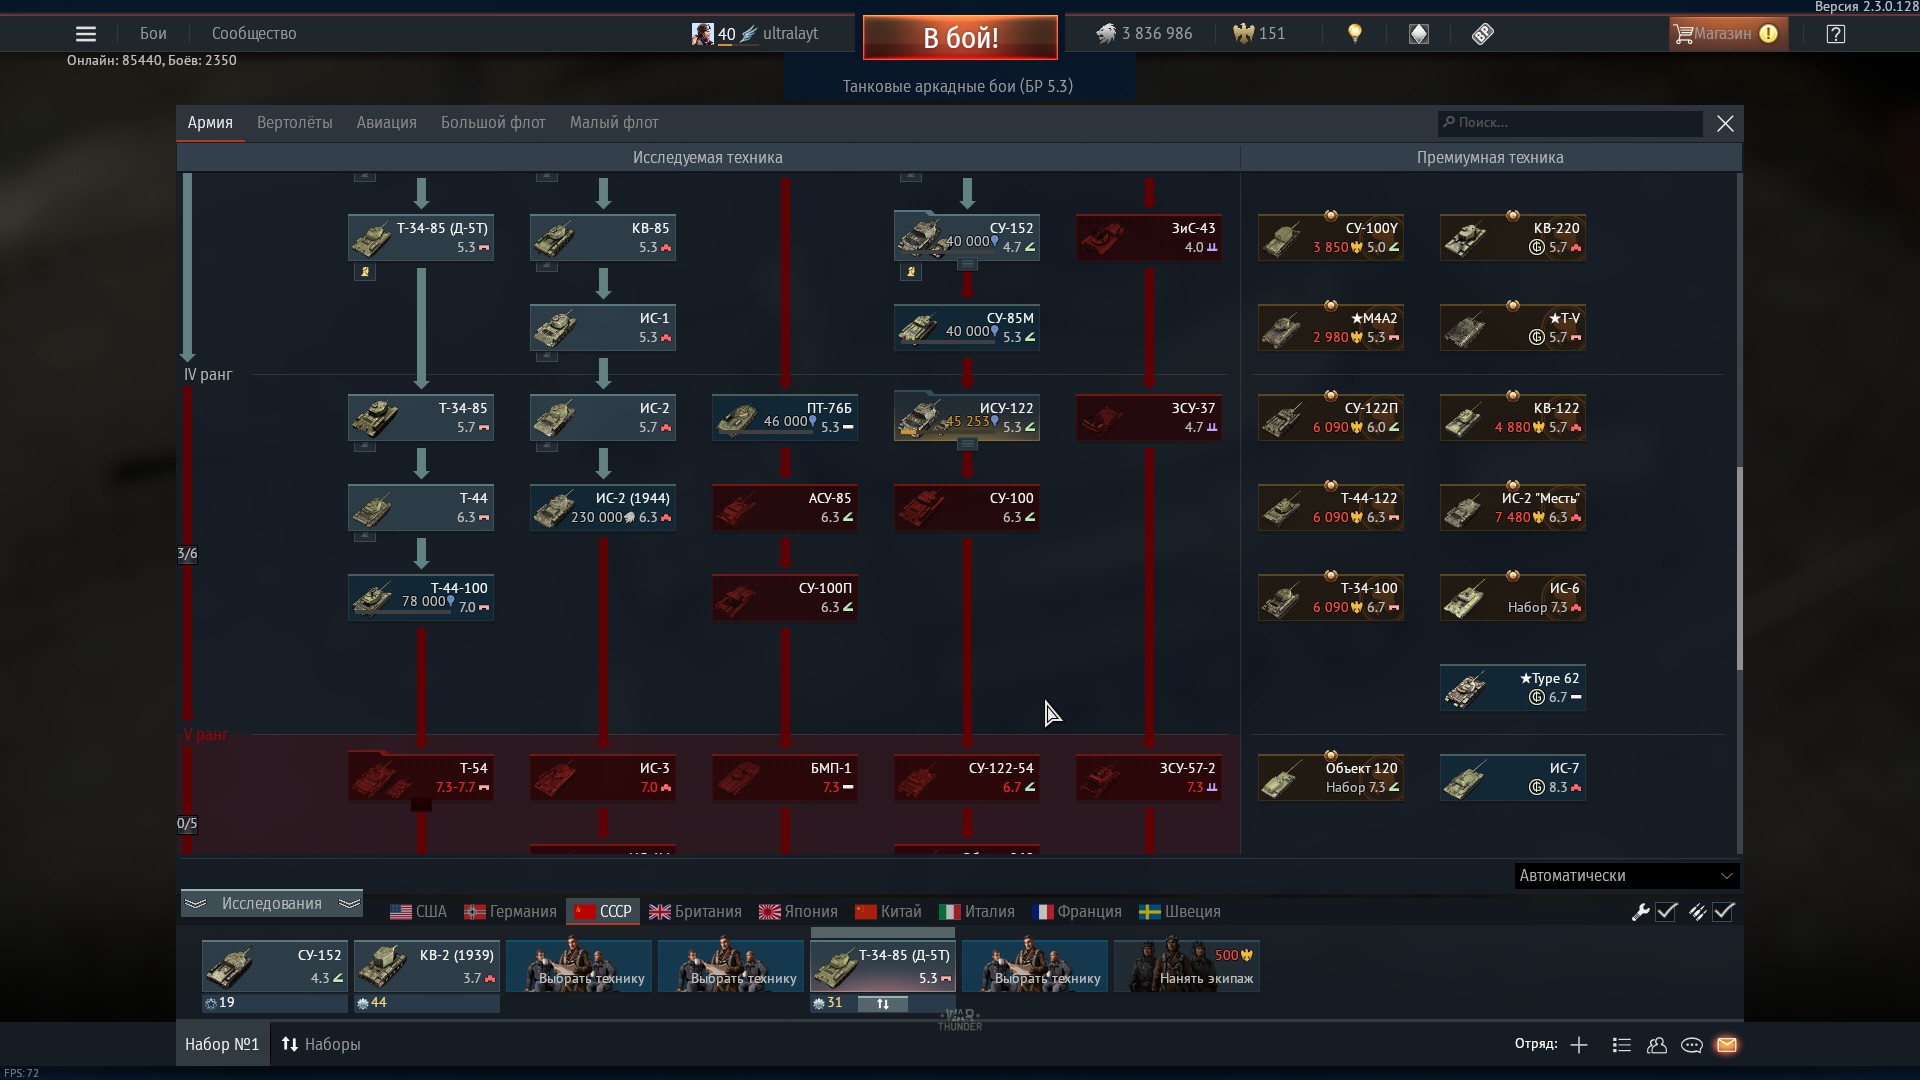The height and width of the screenshot is (1080, 1920).
Task: Select the Швеция nation
Action: click(1180, 912)
